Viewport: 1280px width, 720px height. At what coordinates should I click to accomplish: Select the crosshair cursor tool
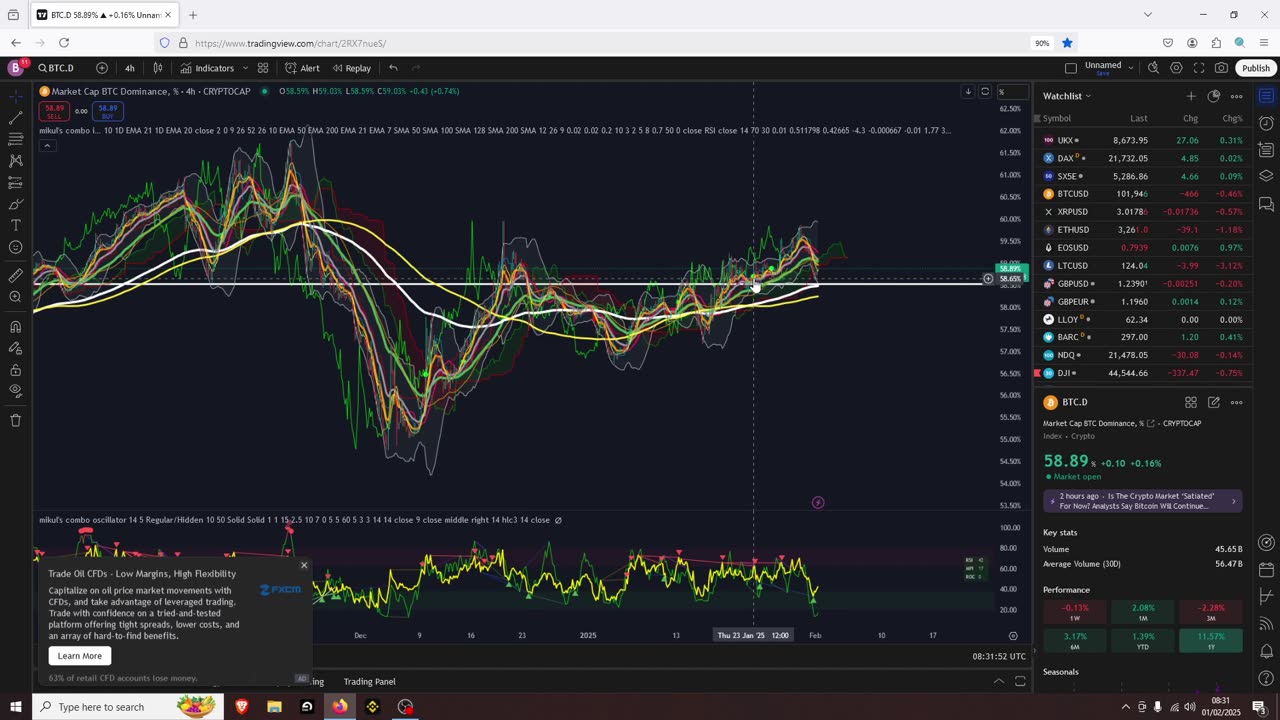15,96
